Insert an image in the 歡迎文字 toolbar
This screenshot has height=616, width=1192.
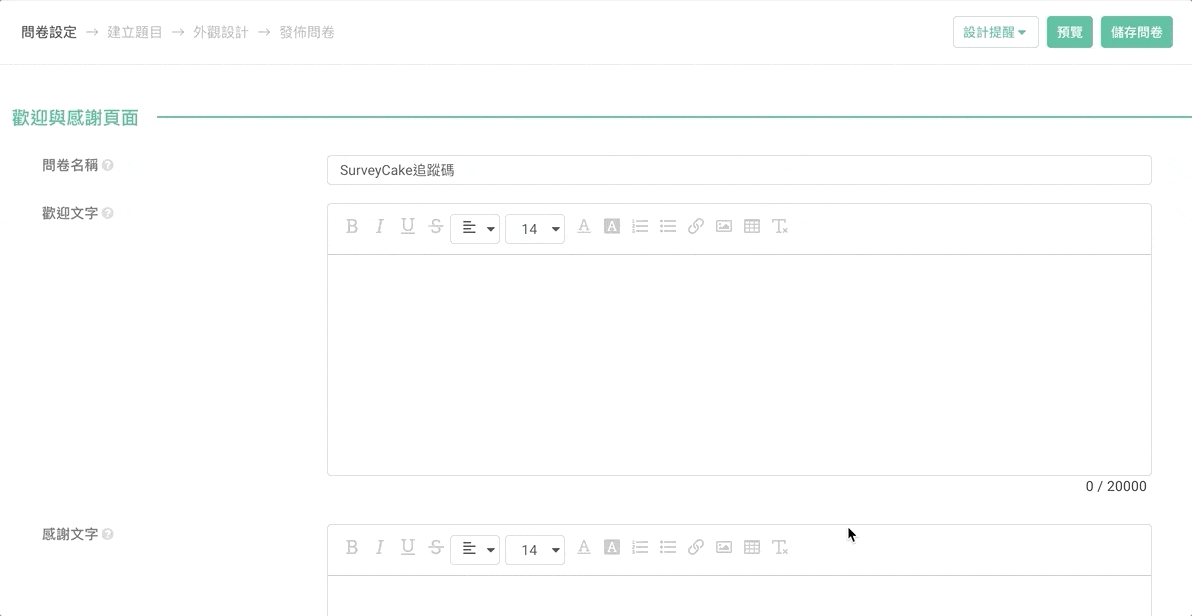pyautogui.click(x=724, y=226)
